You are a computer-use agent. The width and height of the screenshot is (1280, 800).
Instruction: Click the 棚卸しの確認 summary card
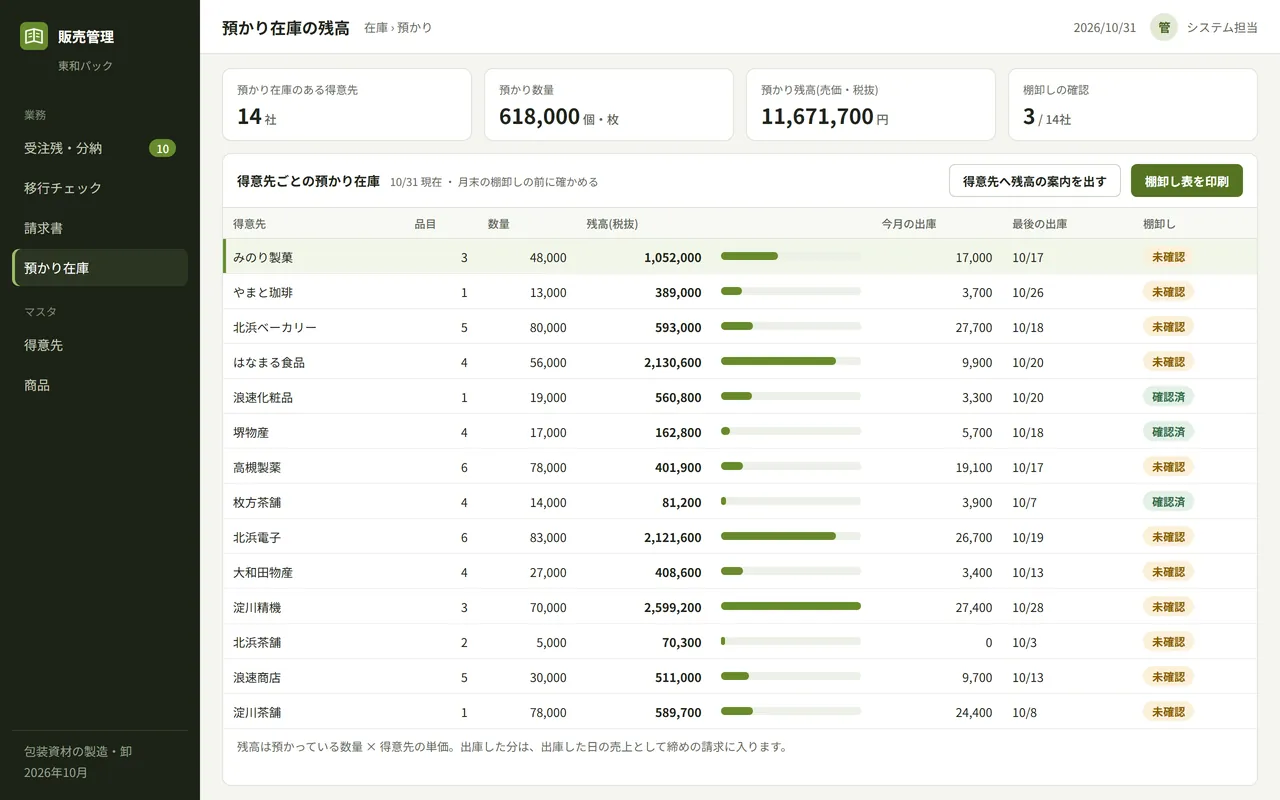pyautogui.click(x=1133, y=105)
